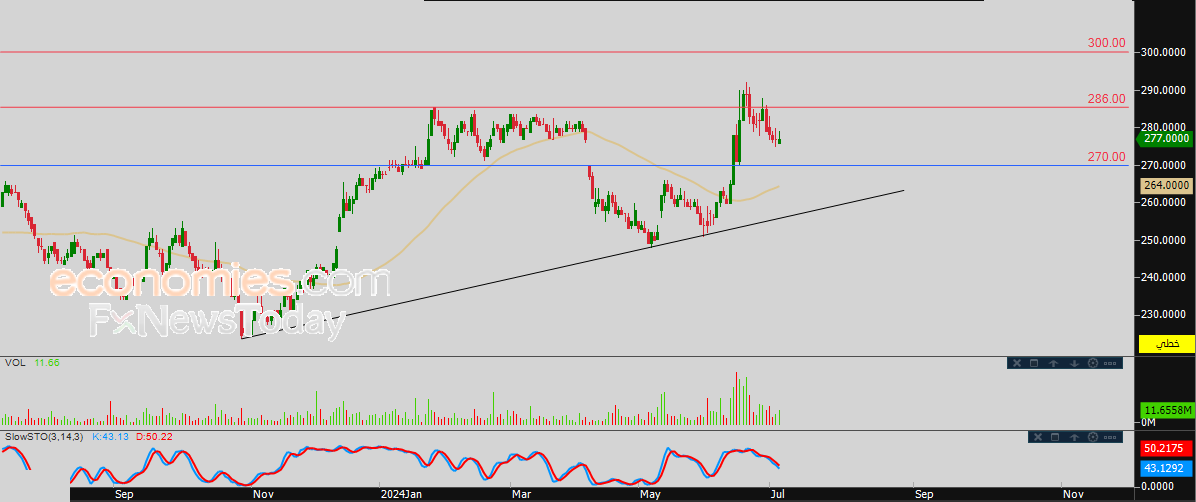Image resolution: width=1196 pixels, height=502 pixels.
Task: Click the 290.0000 price axis label
Action: coord(1164,91)
